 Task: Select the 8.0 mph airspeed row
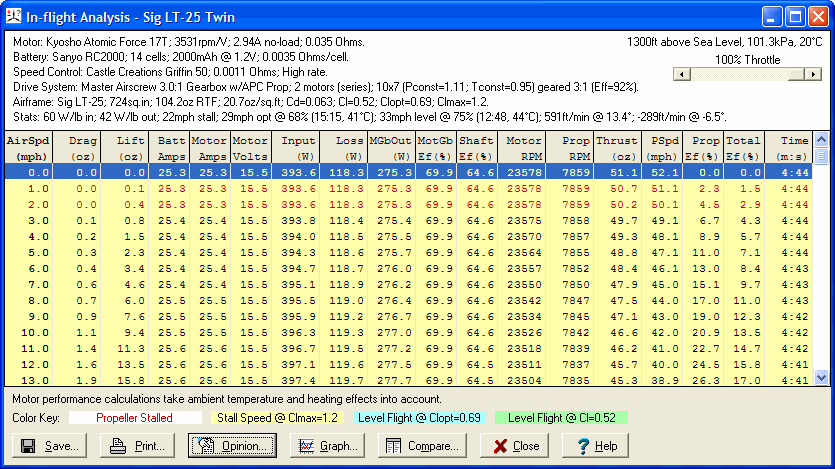[x=409, y=301]
